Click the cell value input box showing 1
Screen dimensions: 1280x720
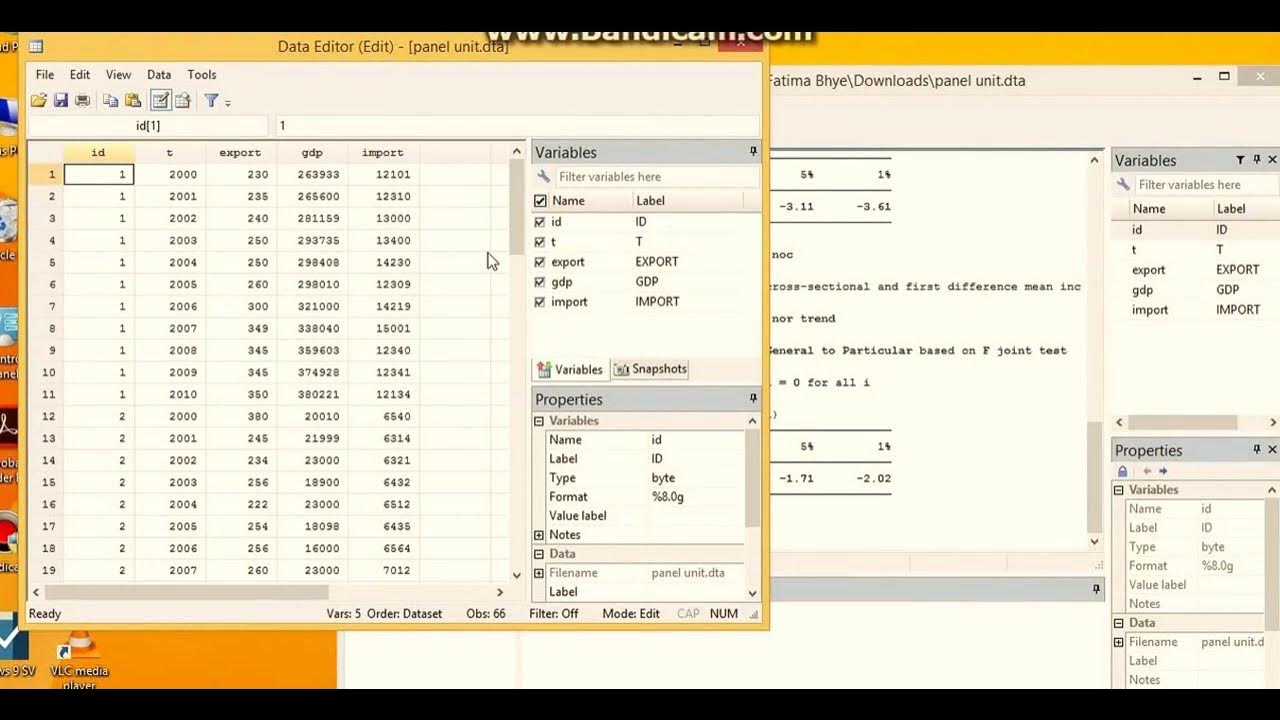[x=516, y=126]
